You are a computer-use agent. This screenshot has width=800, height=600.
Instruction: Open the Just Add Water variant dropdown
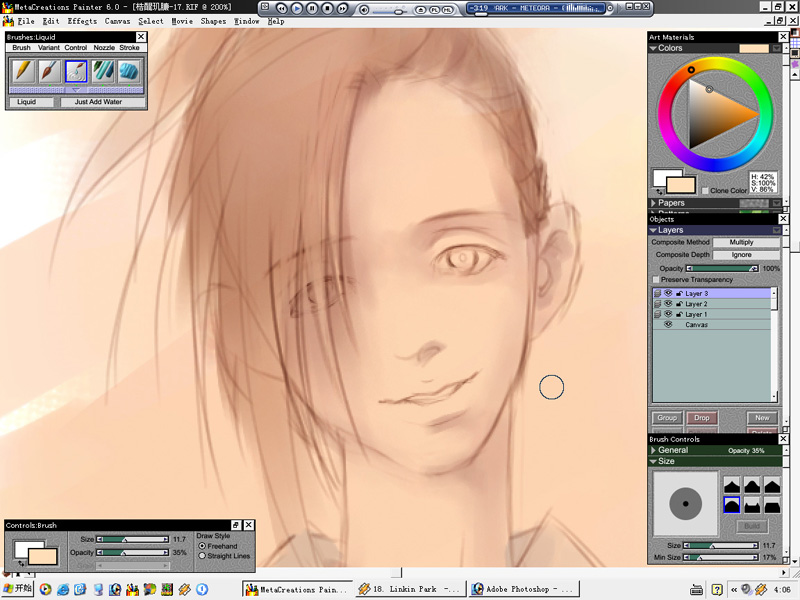coord(103,102)
